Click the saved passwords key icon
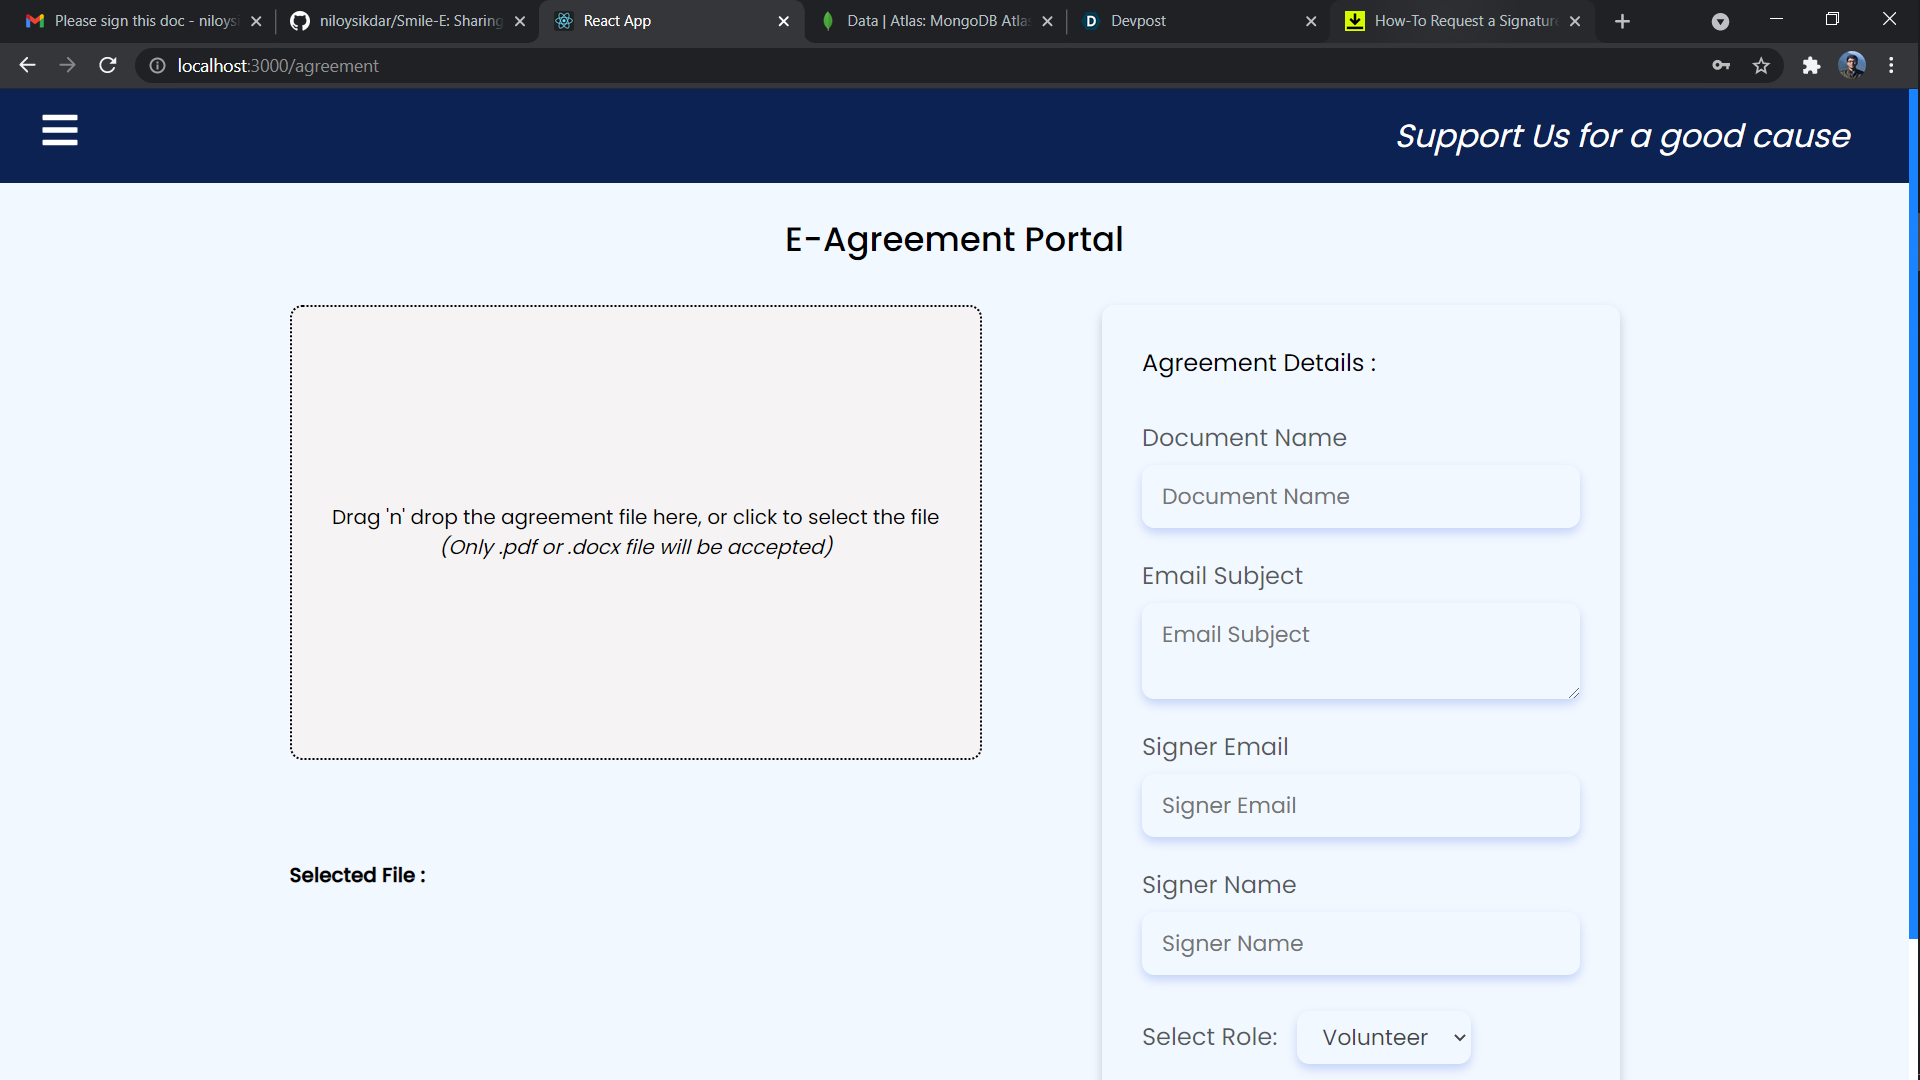The image size is (1920, 1080). coord(1721,66)
